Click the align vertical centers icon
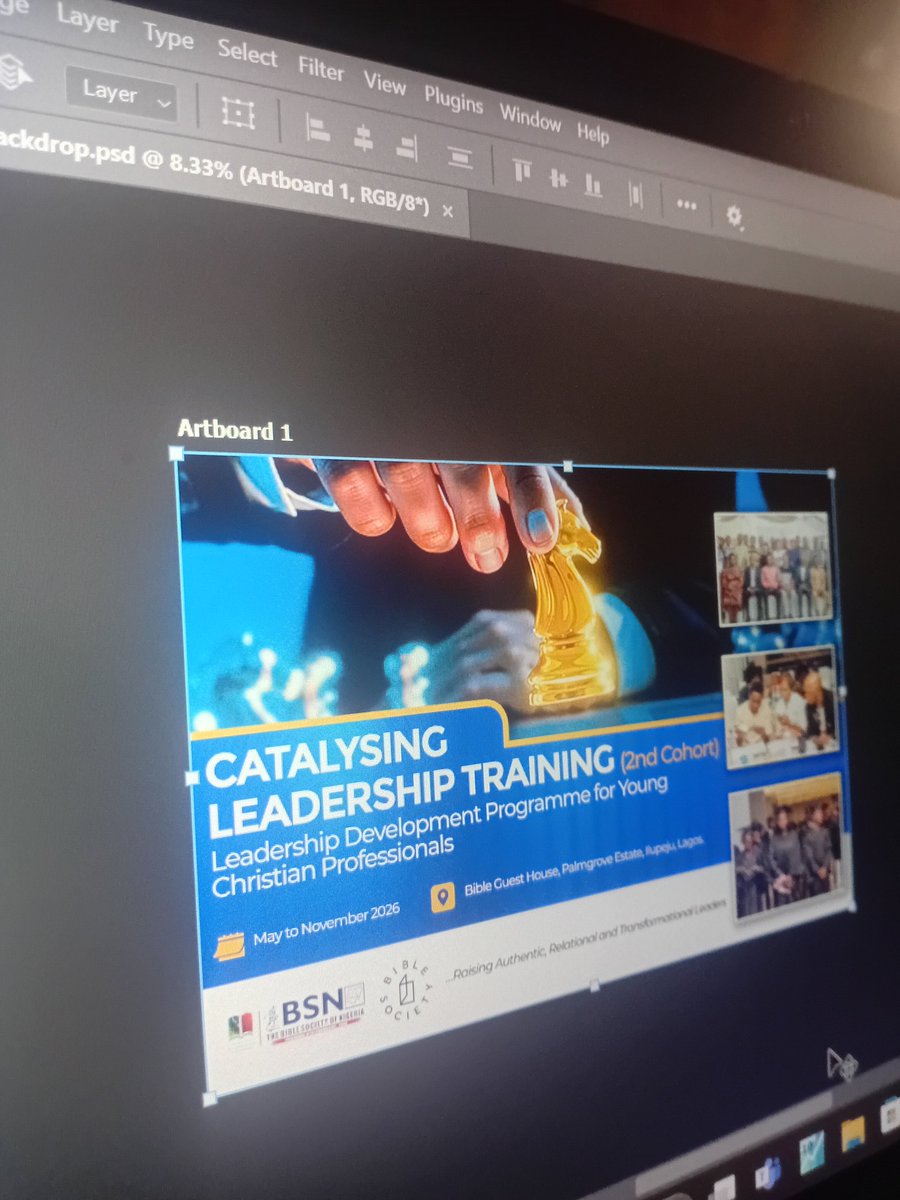The image size is (900, 1200). pos(558,180)
